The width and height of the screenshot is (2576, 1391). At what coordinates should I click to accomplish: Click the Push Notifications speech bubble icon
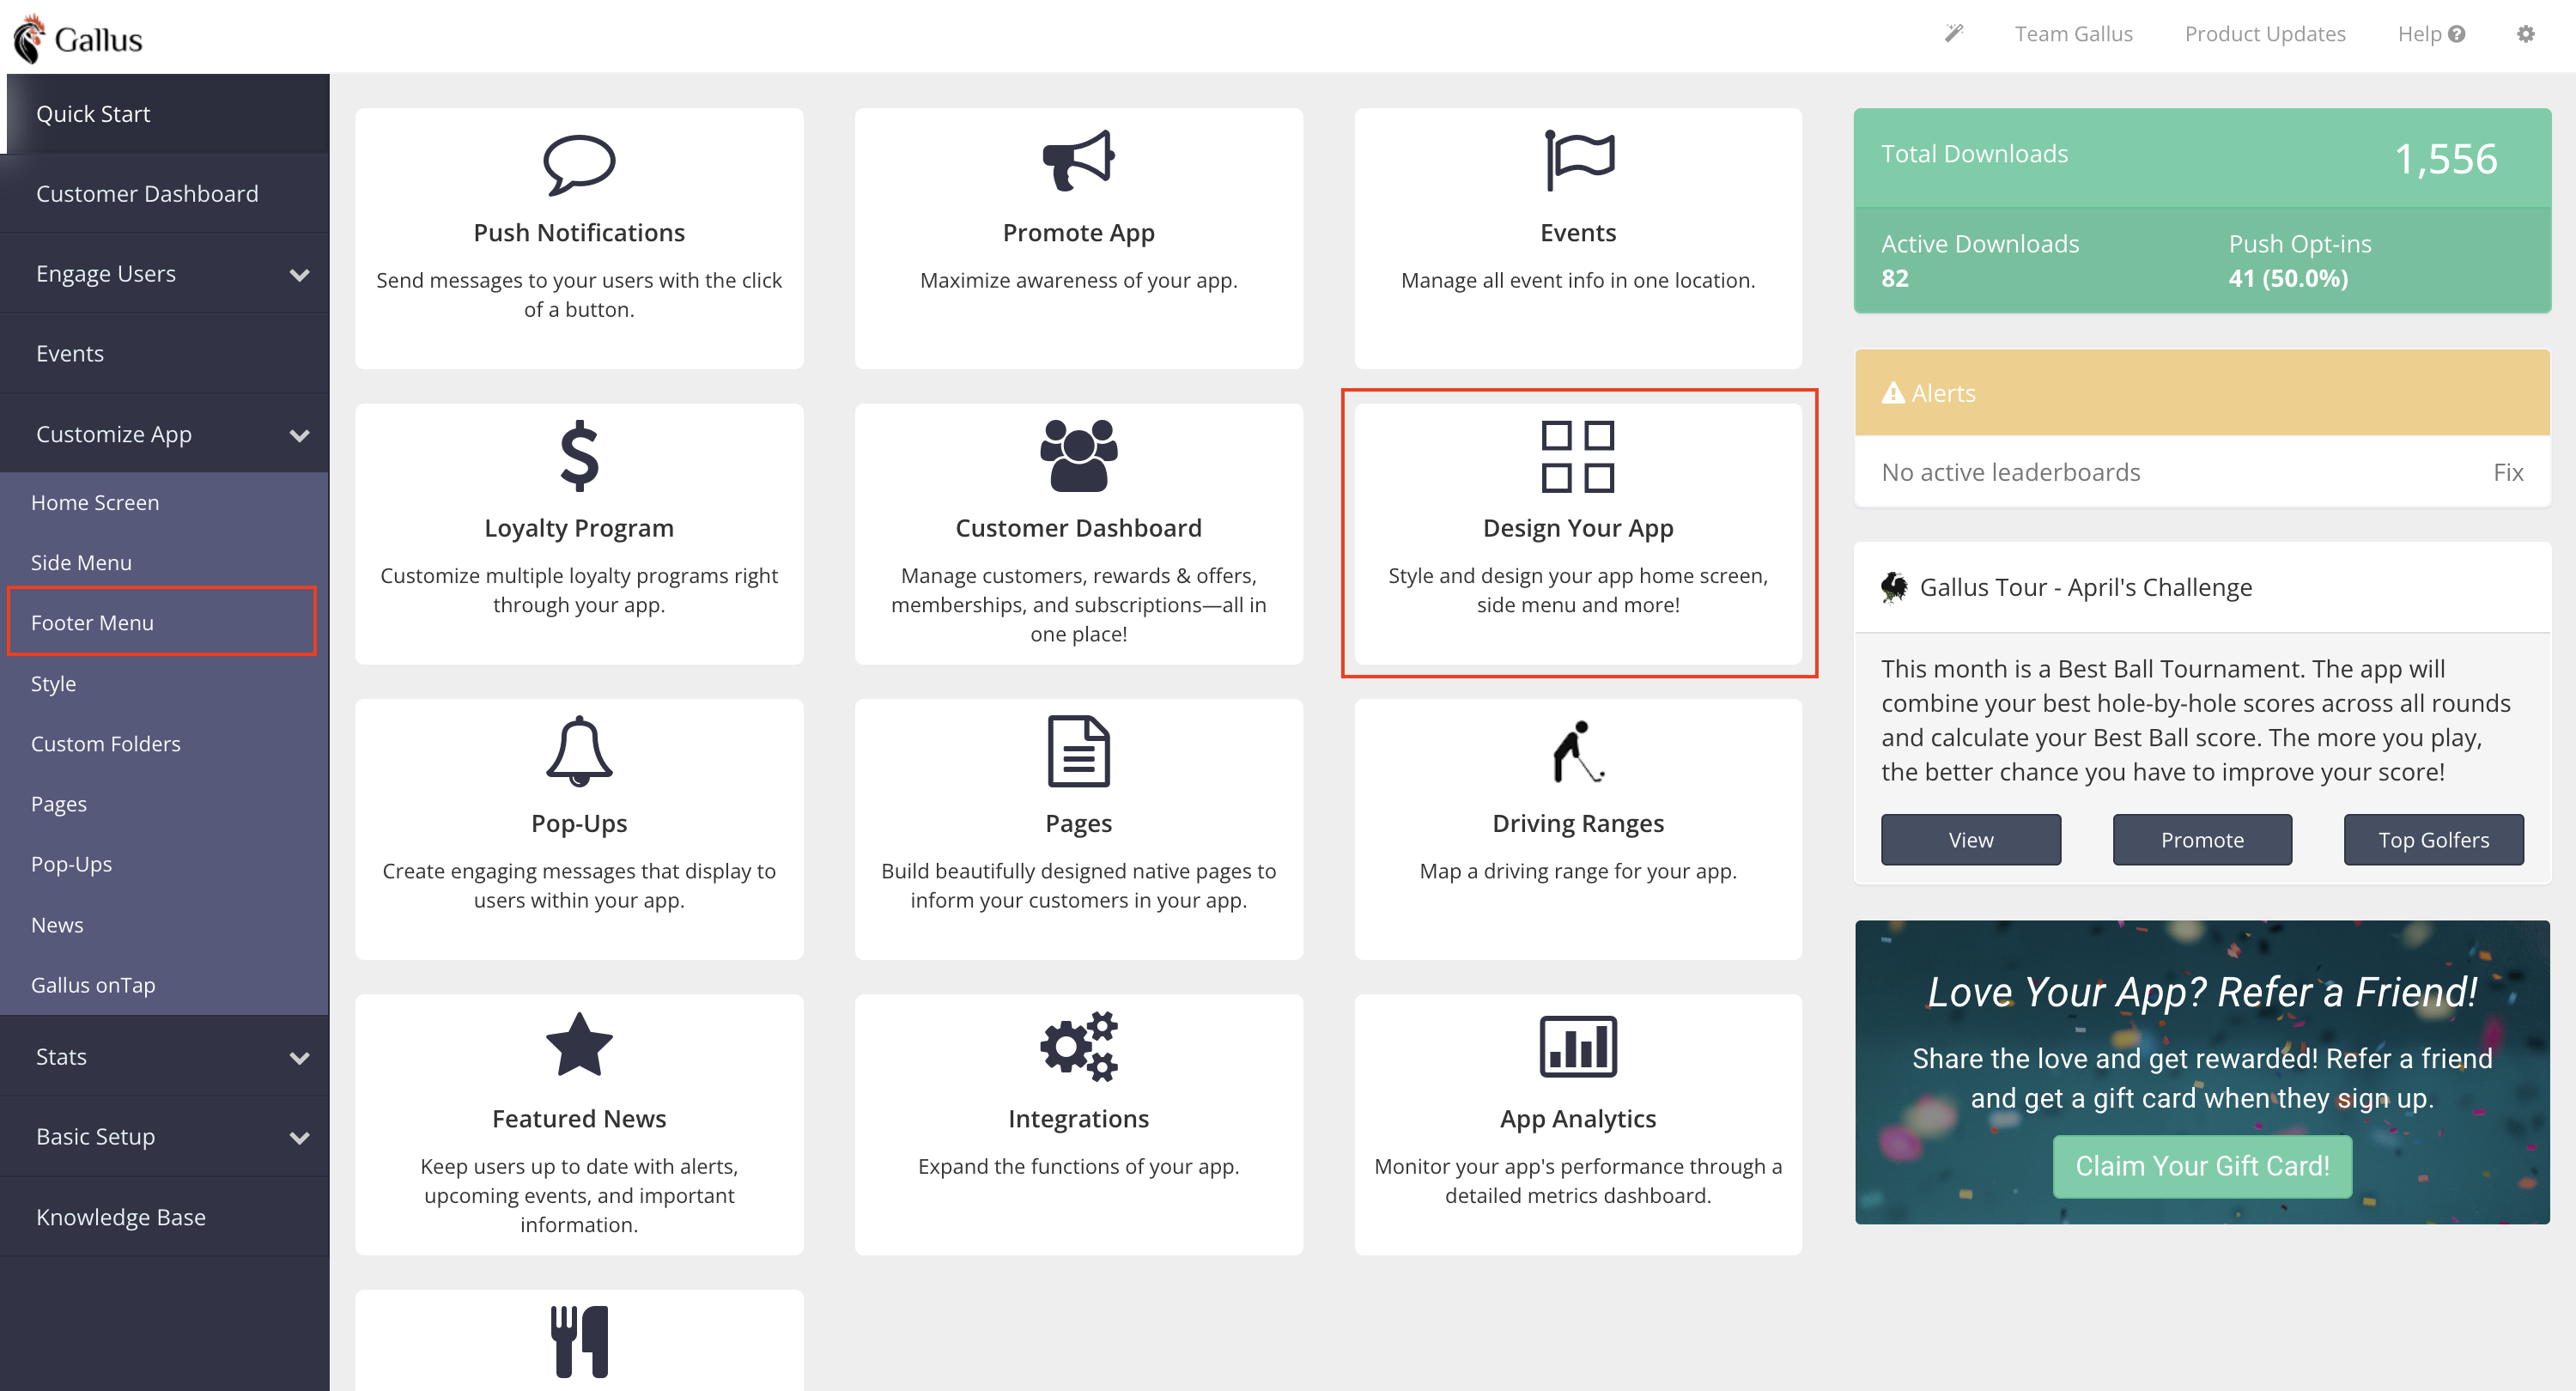579,164
